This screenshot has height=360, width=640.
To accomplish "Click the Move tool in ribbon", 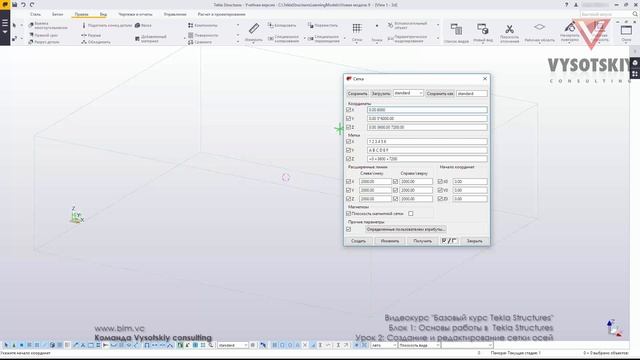I will tap(322, 25).
